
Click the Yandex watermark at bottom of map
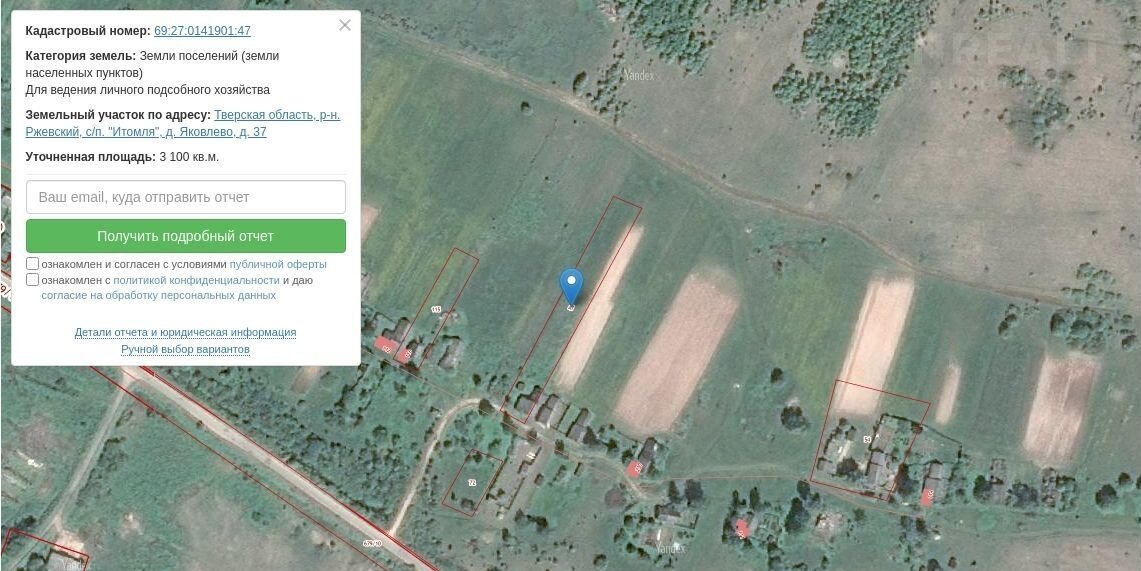[669, 548]
